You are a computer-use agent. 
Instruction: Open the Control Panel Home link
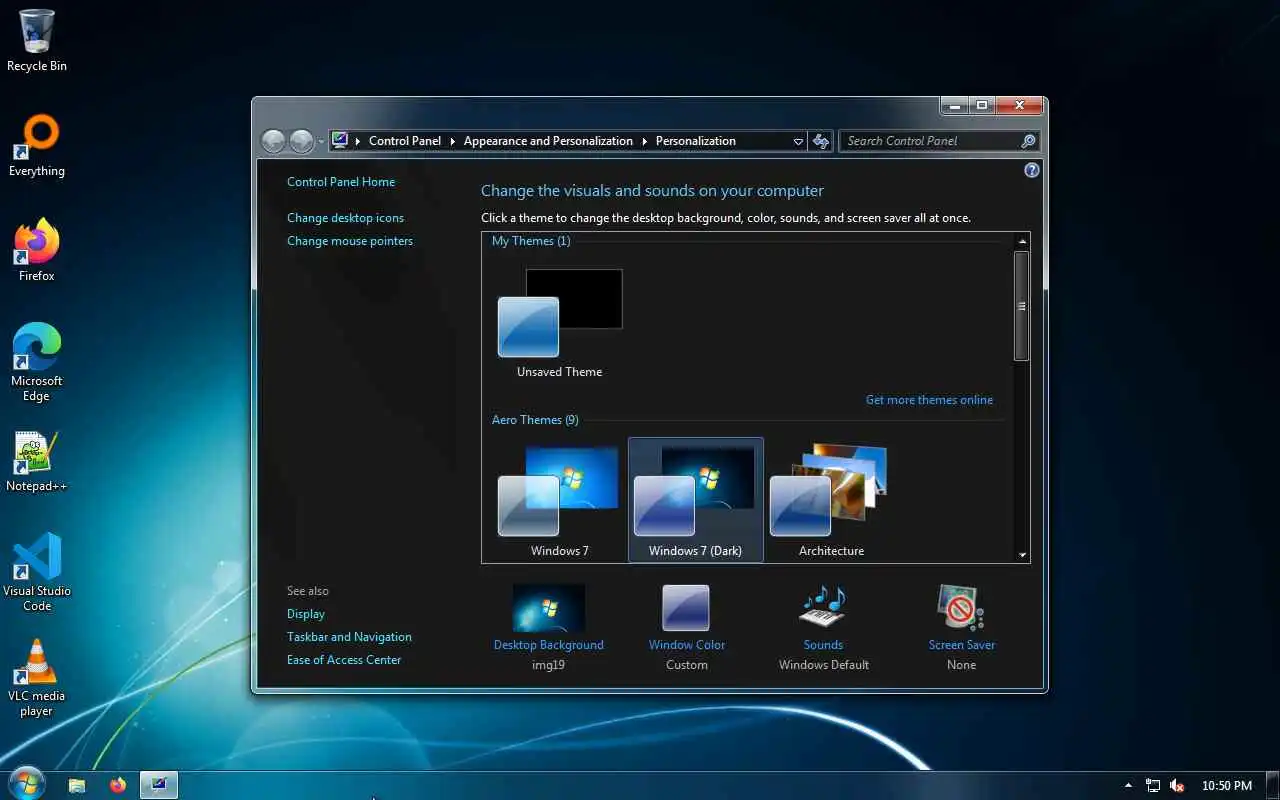341,182
